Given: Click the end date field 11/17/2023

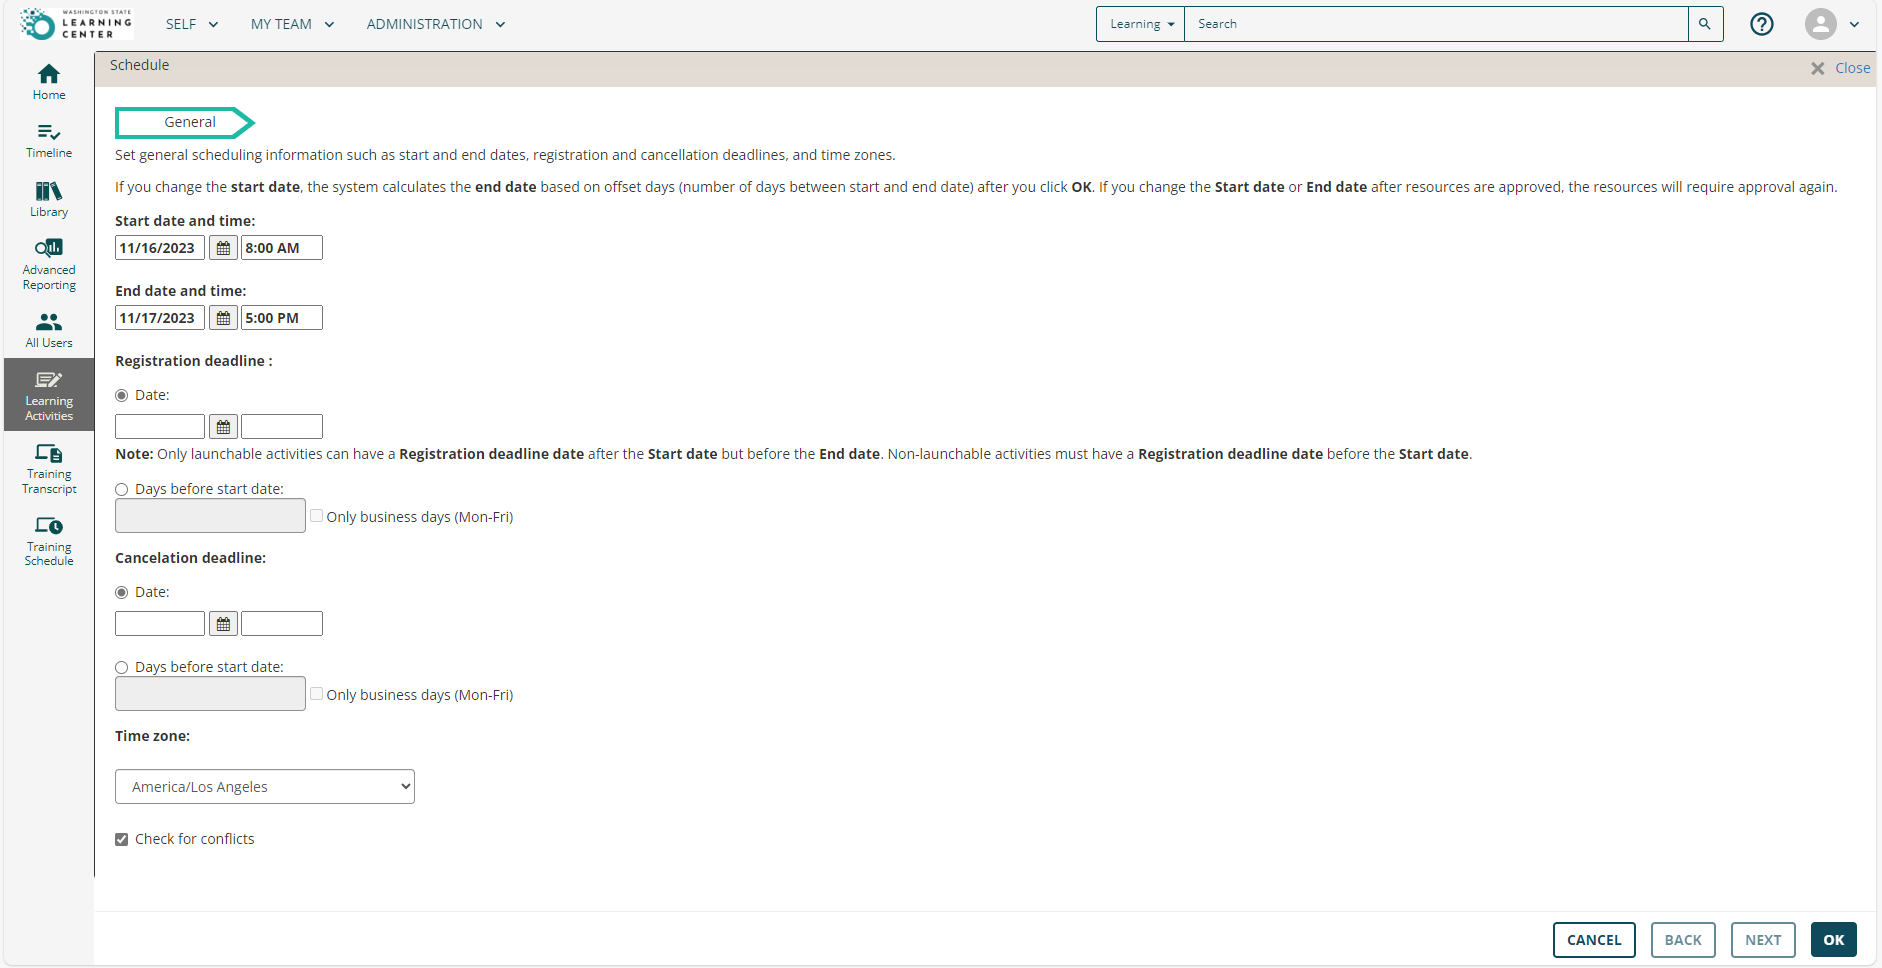Looking at the screenshot, I should [x=160, y=318].
